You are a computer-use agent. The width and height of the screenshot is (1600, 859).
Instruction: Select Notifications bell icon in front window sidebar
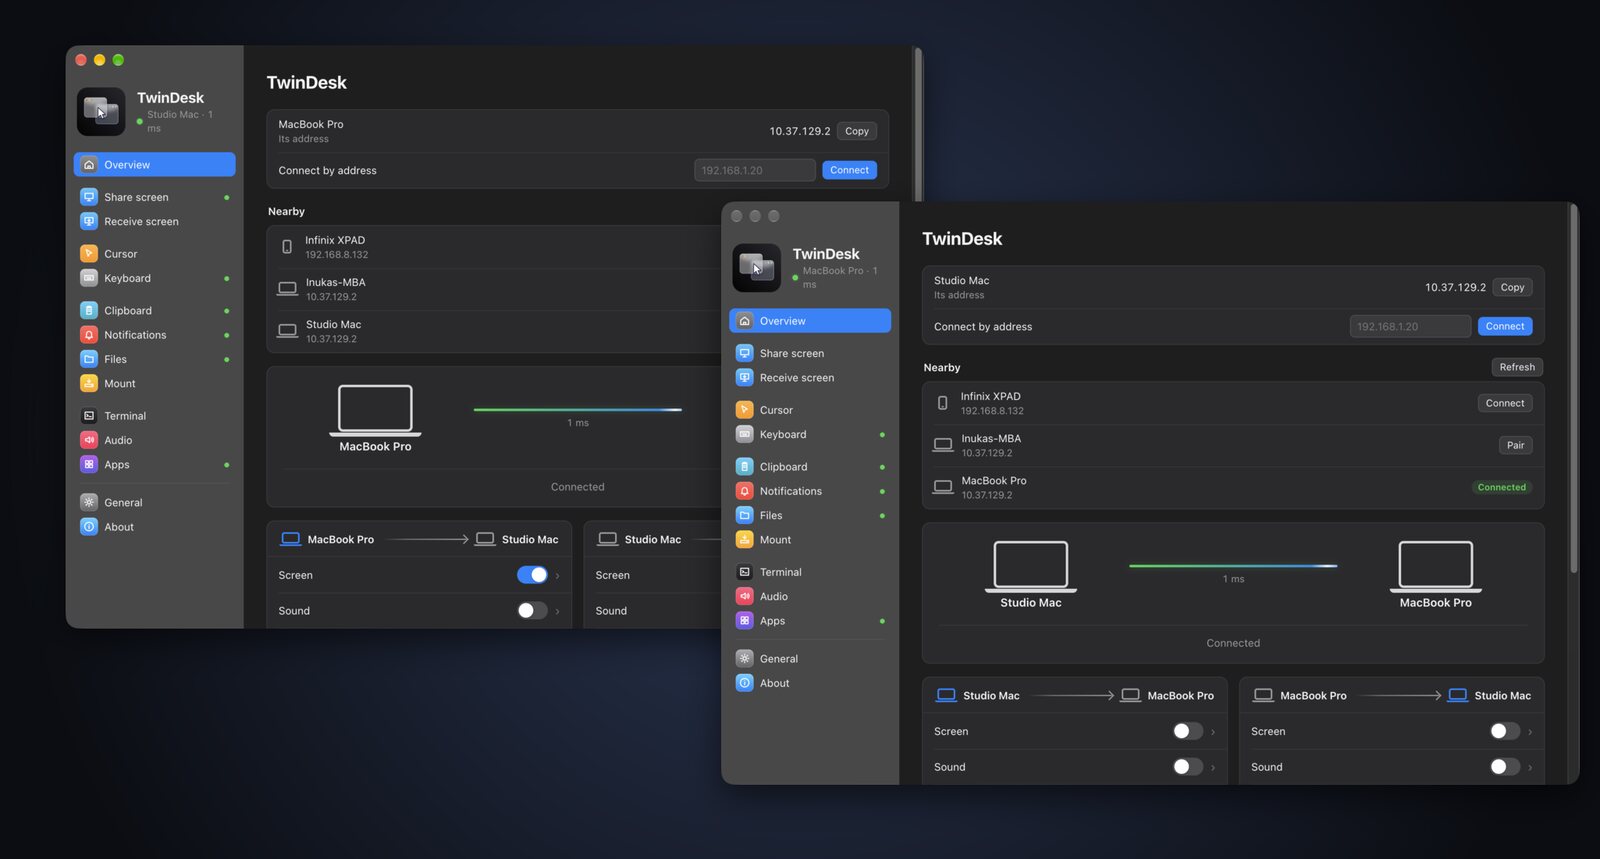coord(744,491)
